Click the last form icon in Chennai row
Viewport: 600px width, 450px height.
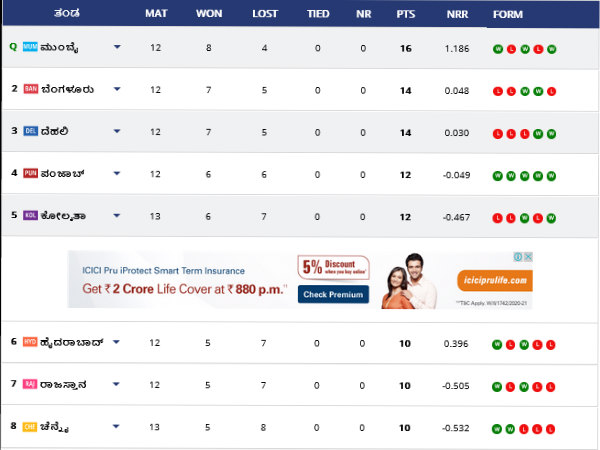pyautogui.click(x=550, y=429)
